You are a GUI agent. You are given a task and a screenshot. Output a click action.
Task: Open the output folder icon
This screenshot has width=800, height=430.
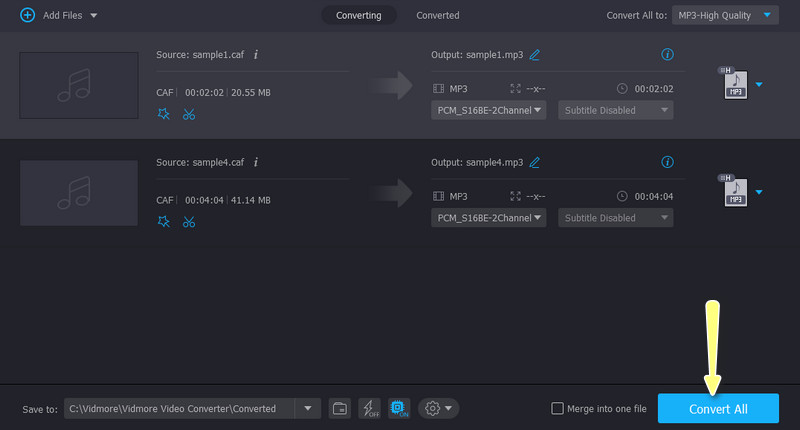pos(340,408)
